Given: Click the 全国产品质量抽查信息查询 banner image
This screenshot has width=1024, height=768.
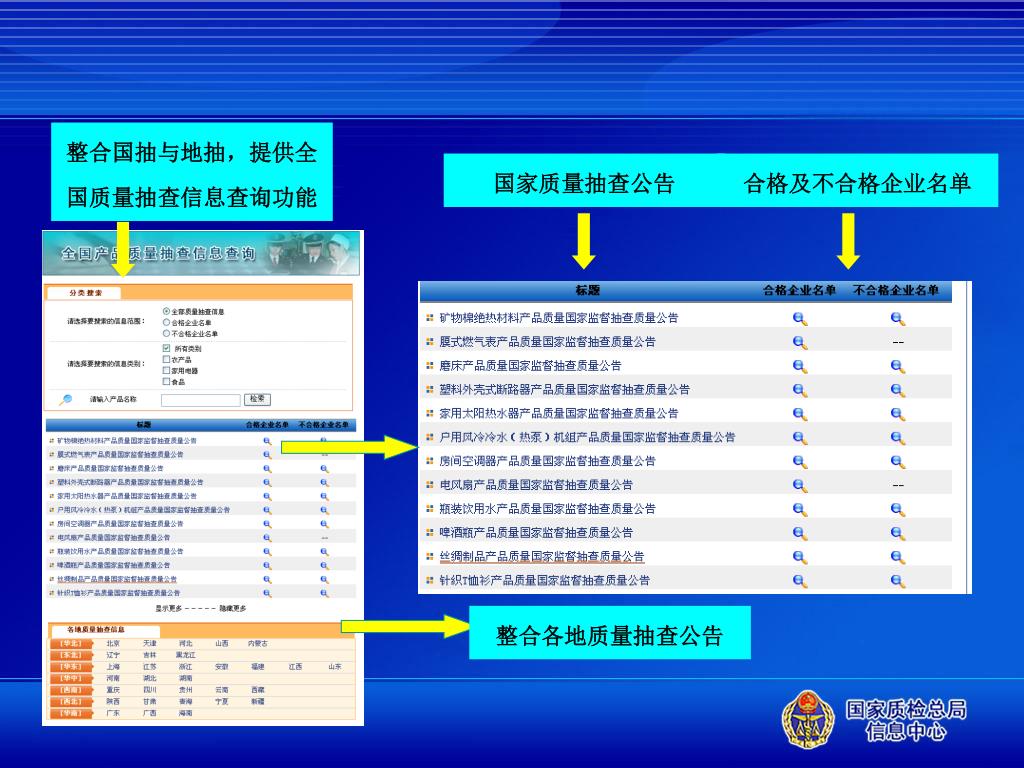Looking at the screenshot, I should tap(201, 253).
